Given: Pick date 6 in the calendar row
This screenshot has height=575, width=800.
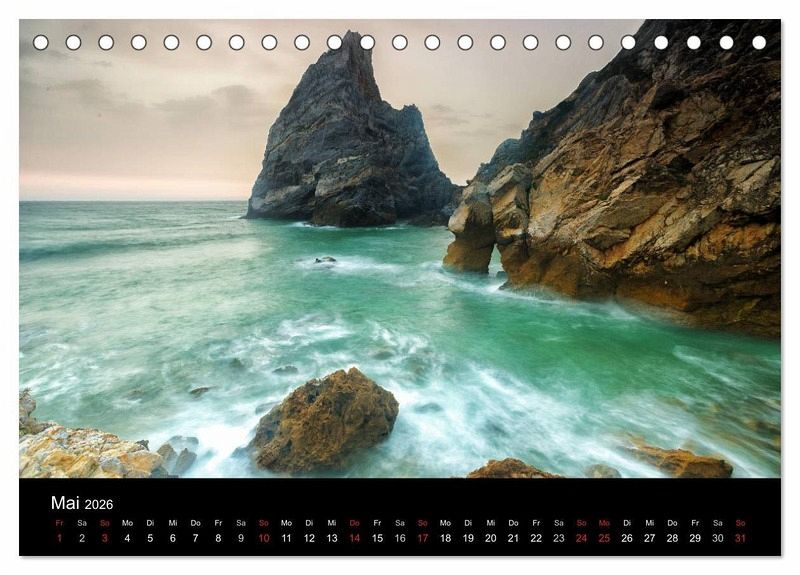Looking at the screenshot, I should (172, 538).
